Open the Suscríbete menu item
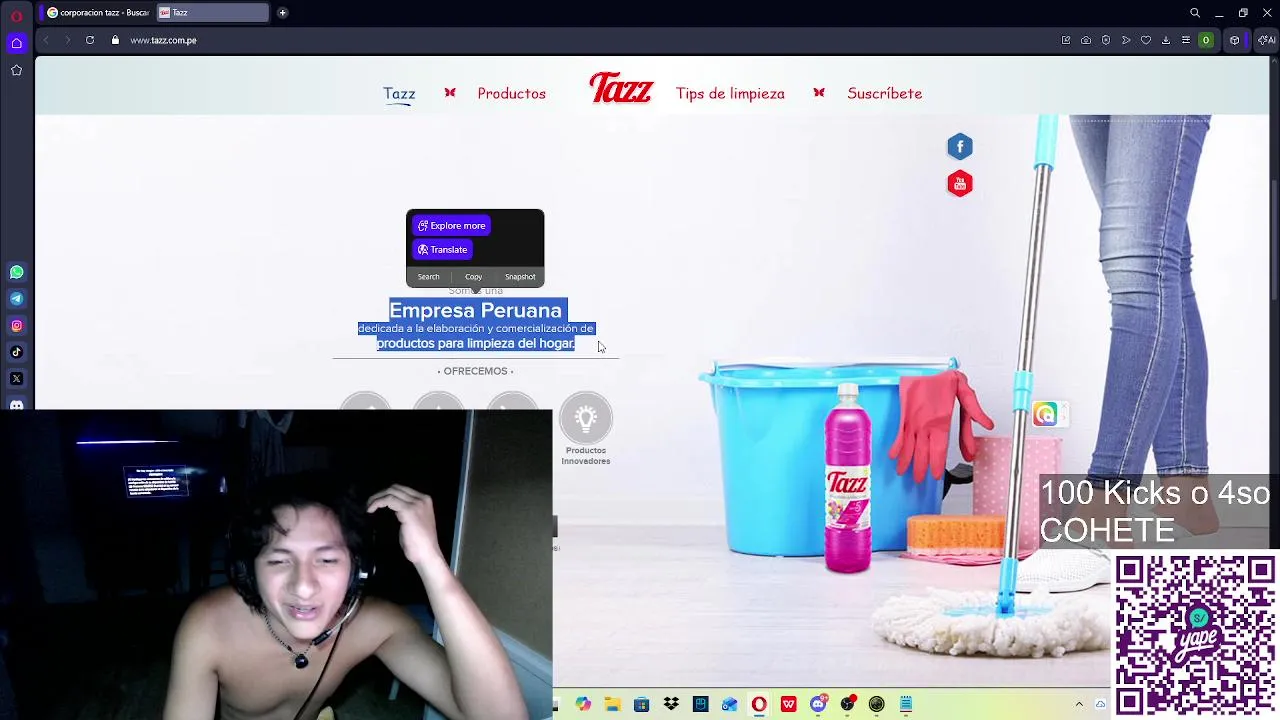The height and width of the screenshot is (720, 1280). pyautogui.click(x=884, y=93)
